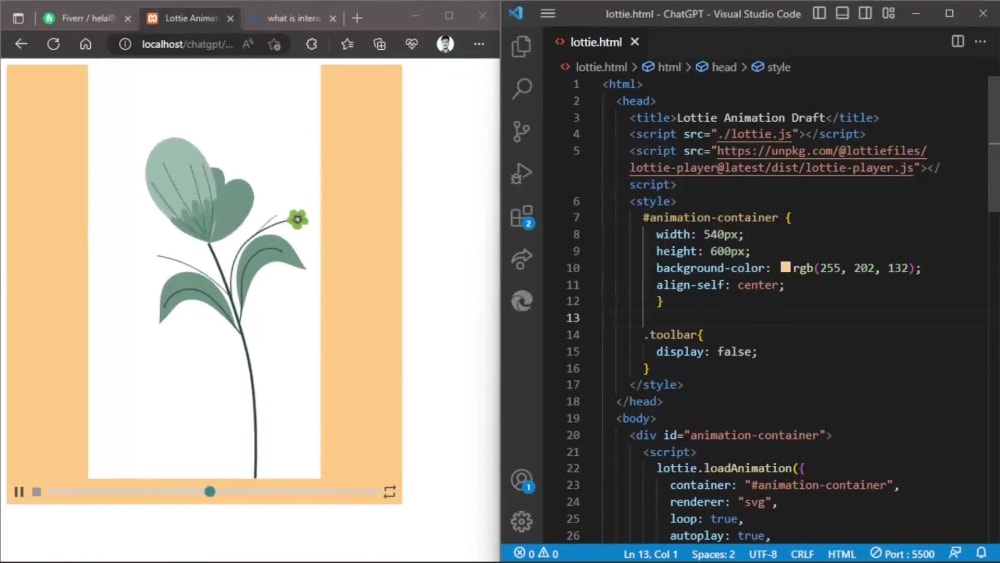
Task: Change encoding via UTF-8 status item
Action: click(x=763, y=554)
